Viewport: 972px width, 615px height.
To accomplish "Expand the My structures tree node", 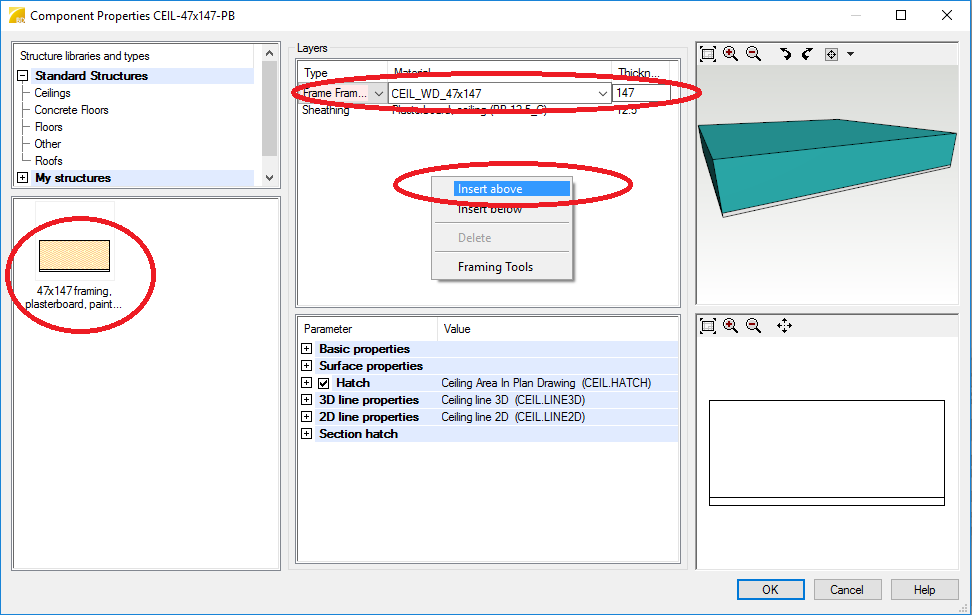I will click(22, 178).
